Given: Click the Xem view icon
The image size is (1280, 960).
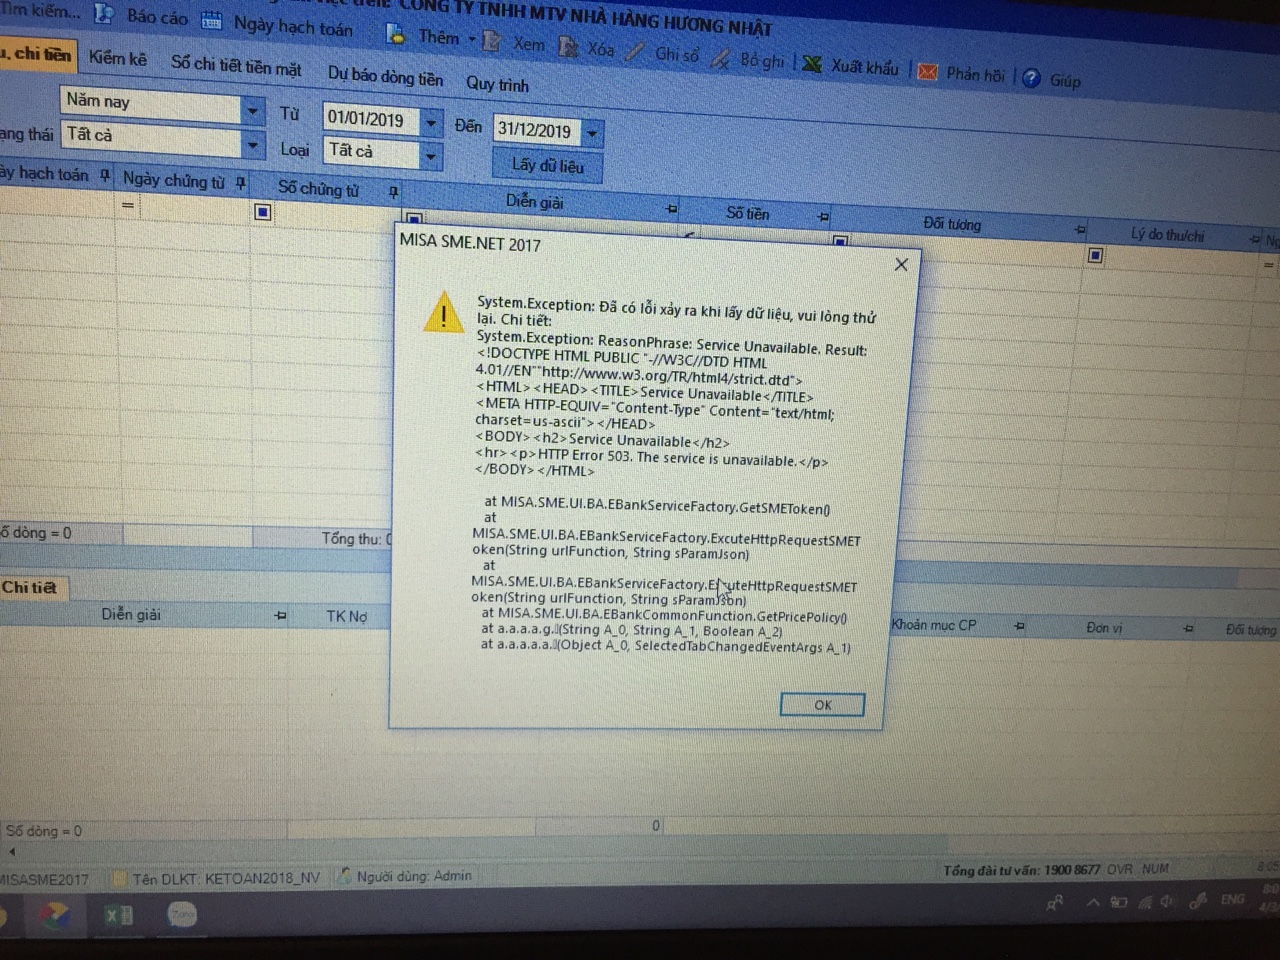Looking at the screenshot, I should tap(492, 41).
